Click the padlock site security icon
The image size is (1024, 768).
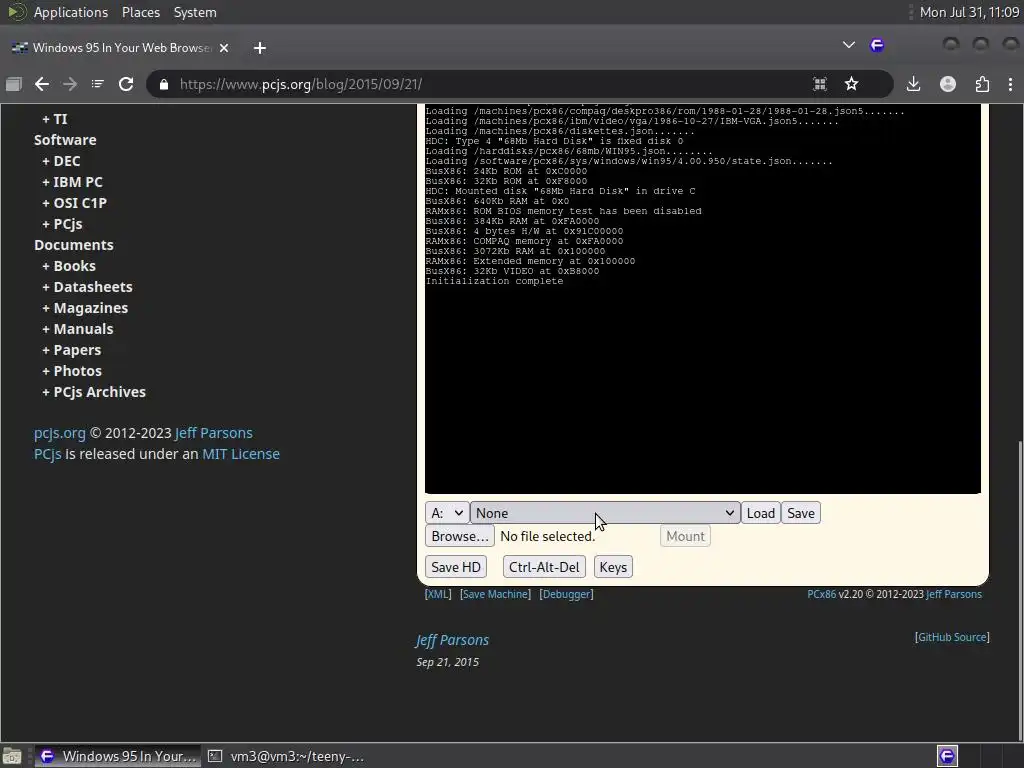(164, 84)
